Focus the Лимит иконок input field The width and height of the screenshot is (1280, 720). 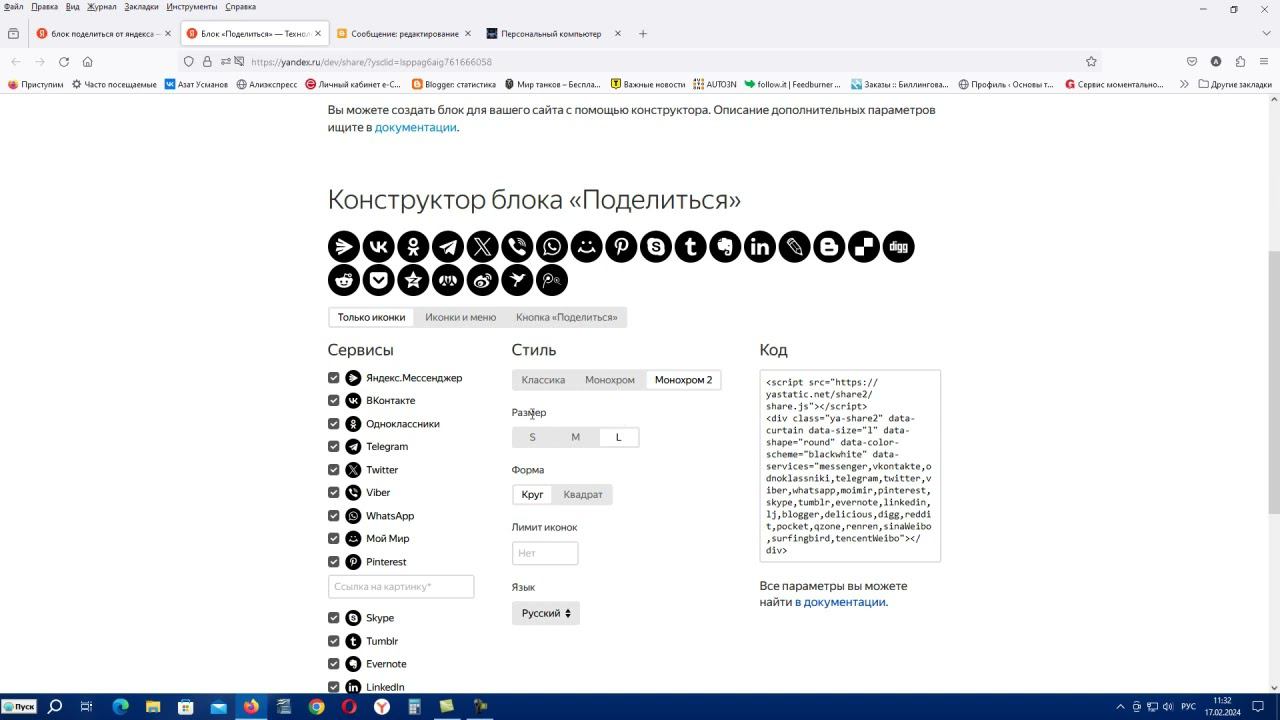click(x=545, y=553)
